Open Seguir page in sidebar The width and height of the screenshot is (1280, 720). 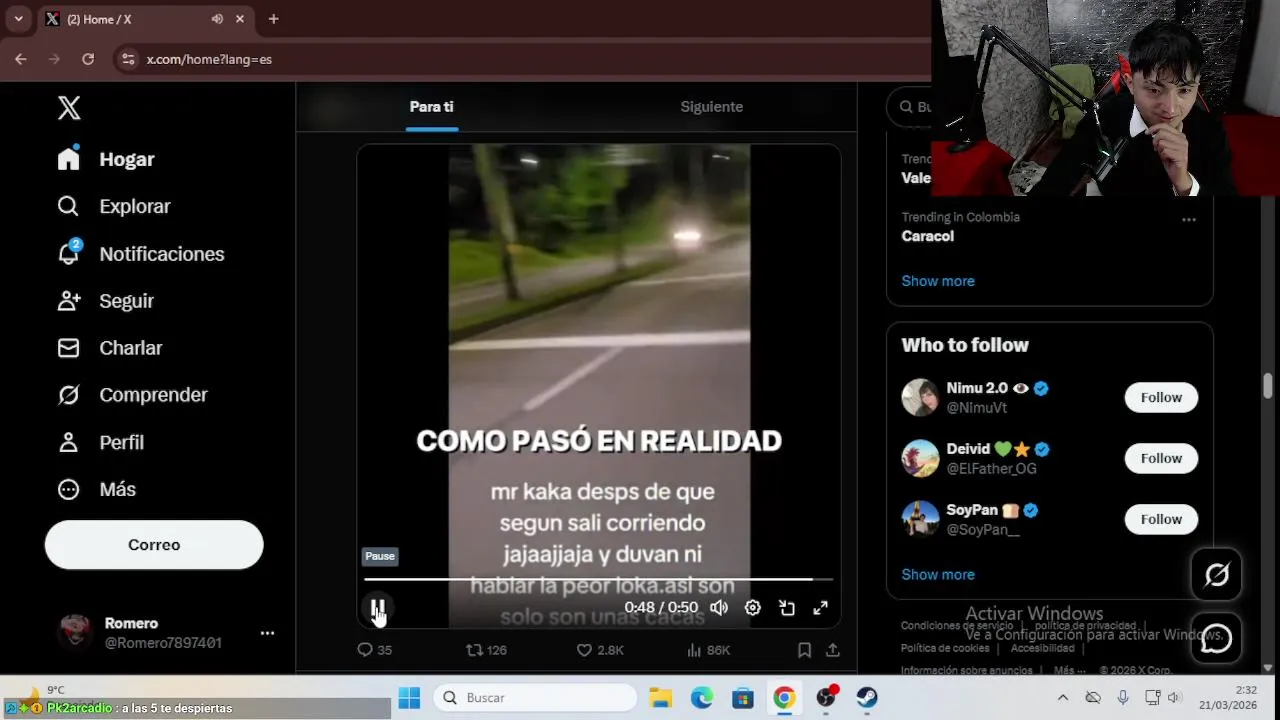point(106,301)
